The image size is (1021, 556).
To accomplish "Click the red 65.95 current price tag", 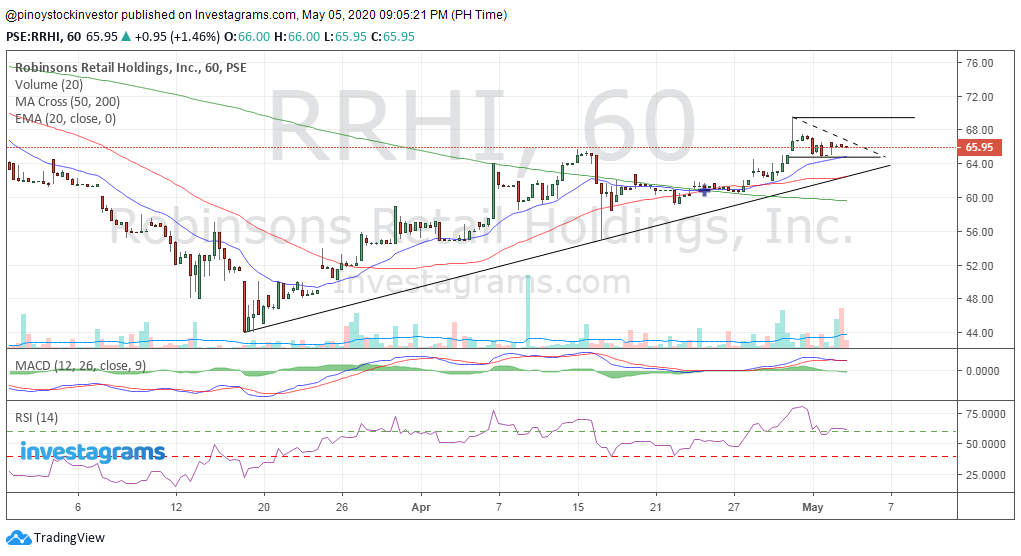I will click(x=977, y=147).
